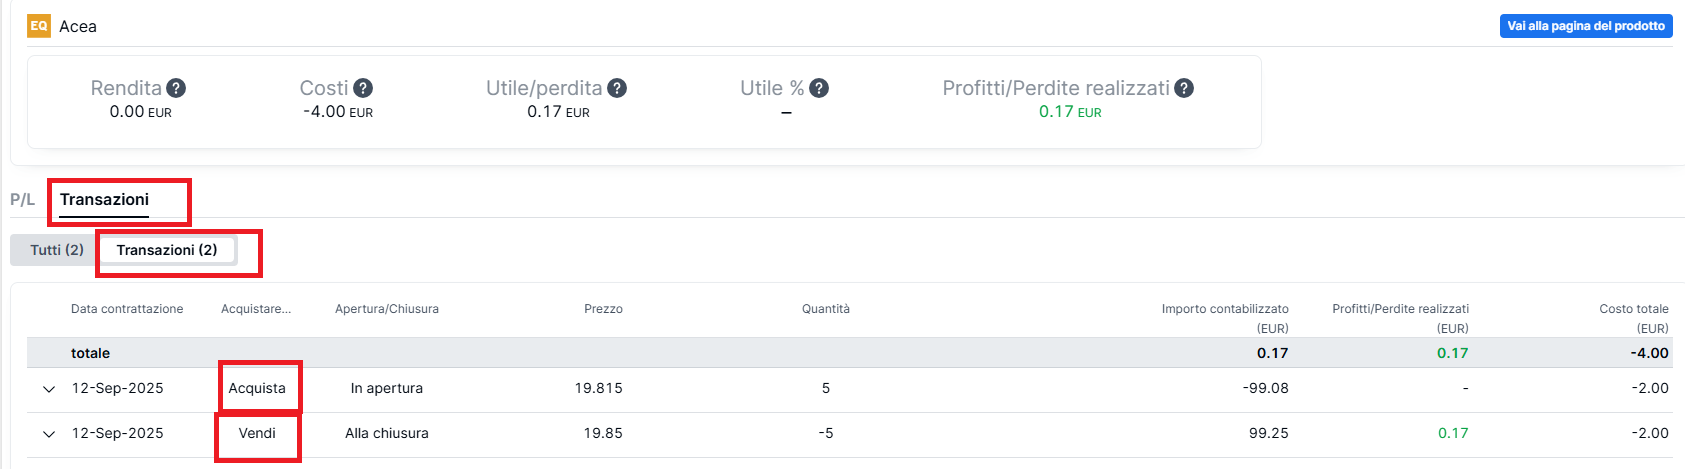This screenshot has width=1685, height=469.
Task: Open help for Profitti/Perdite realizzati
Action: [1184, 88]
